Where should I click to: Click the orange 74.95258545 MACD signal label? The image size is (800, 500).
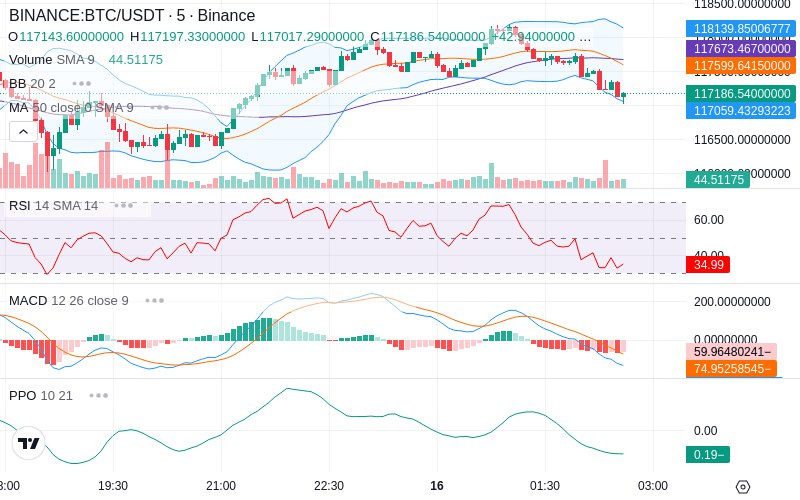click(731, 368)
